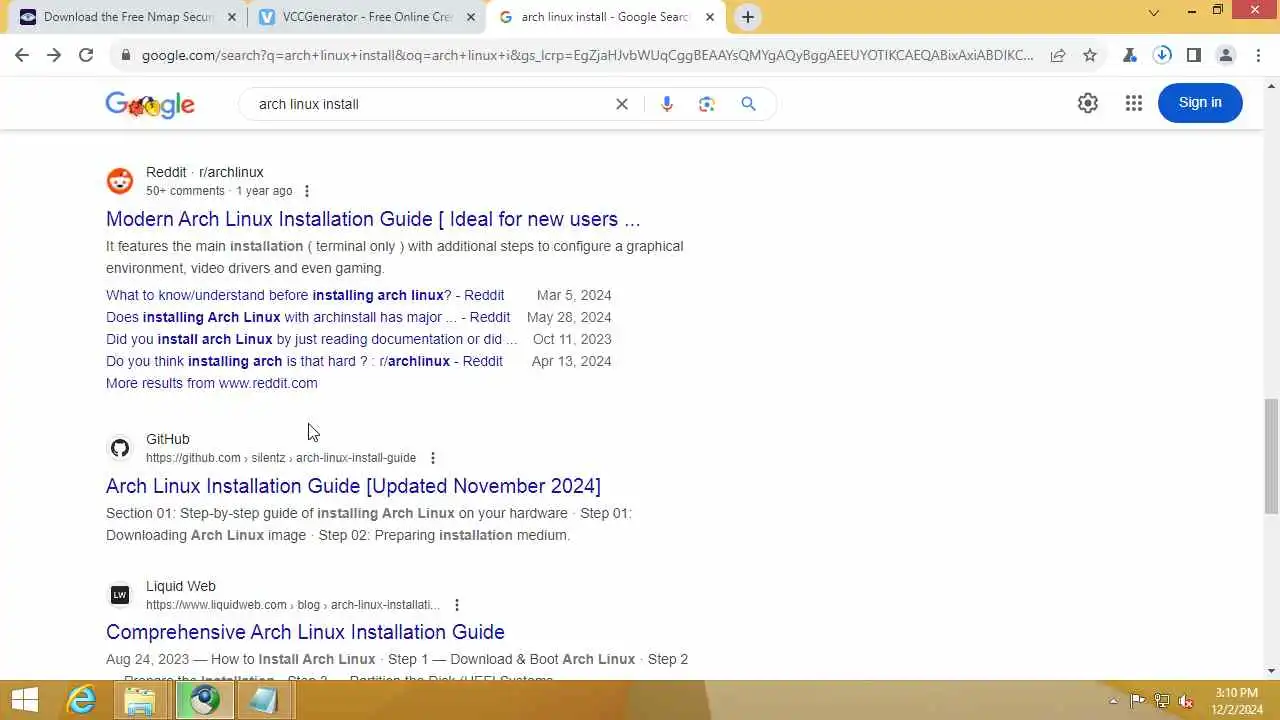The height and width of the screenshot is (720, 1280).
Task: Go to Google home via the logo
Action: [x=150, y=105]
